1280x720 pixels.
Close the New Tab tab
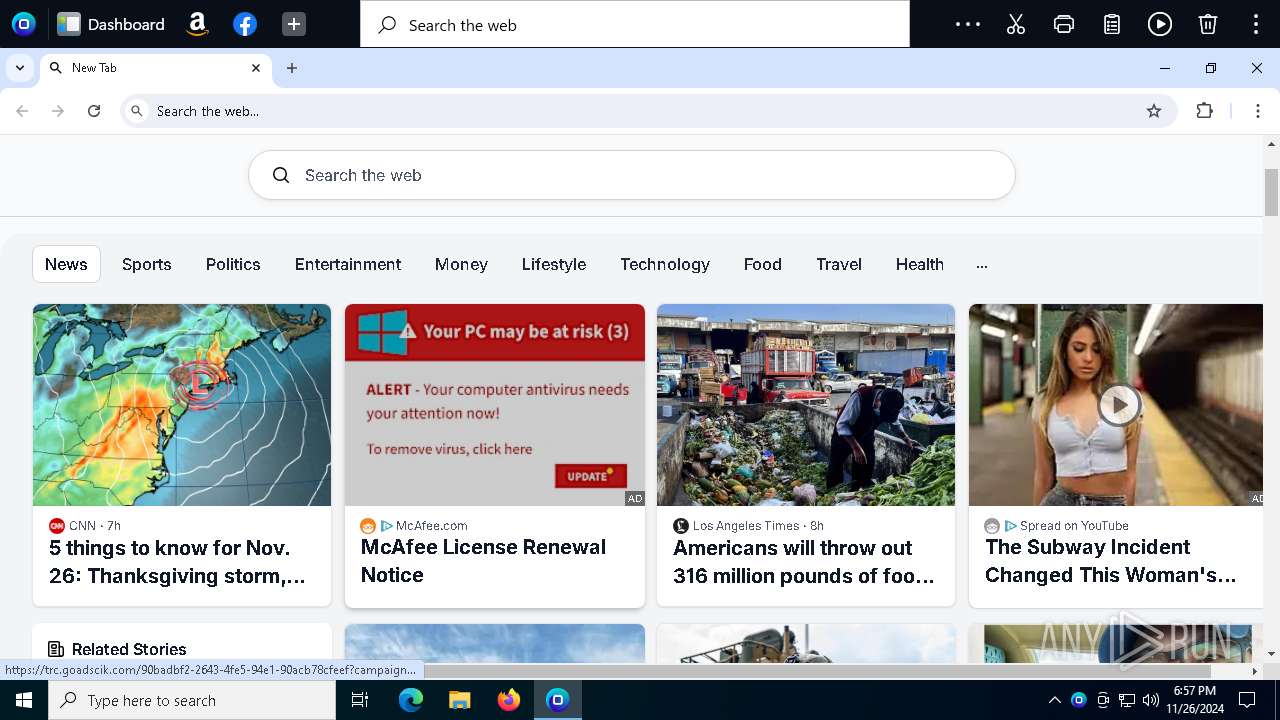[x=255, y=68]
